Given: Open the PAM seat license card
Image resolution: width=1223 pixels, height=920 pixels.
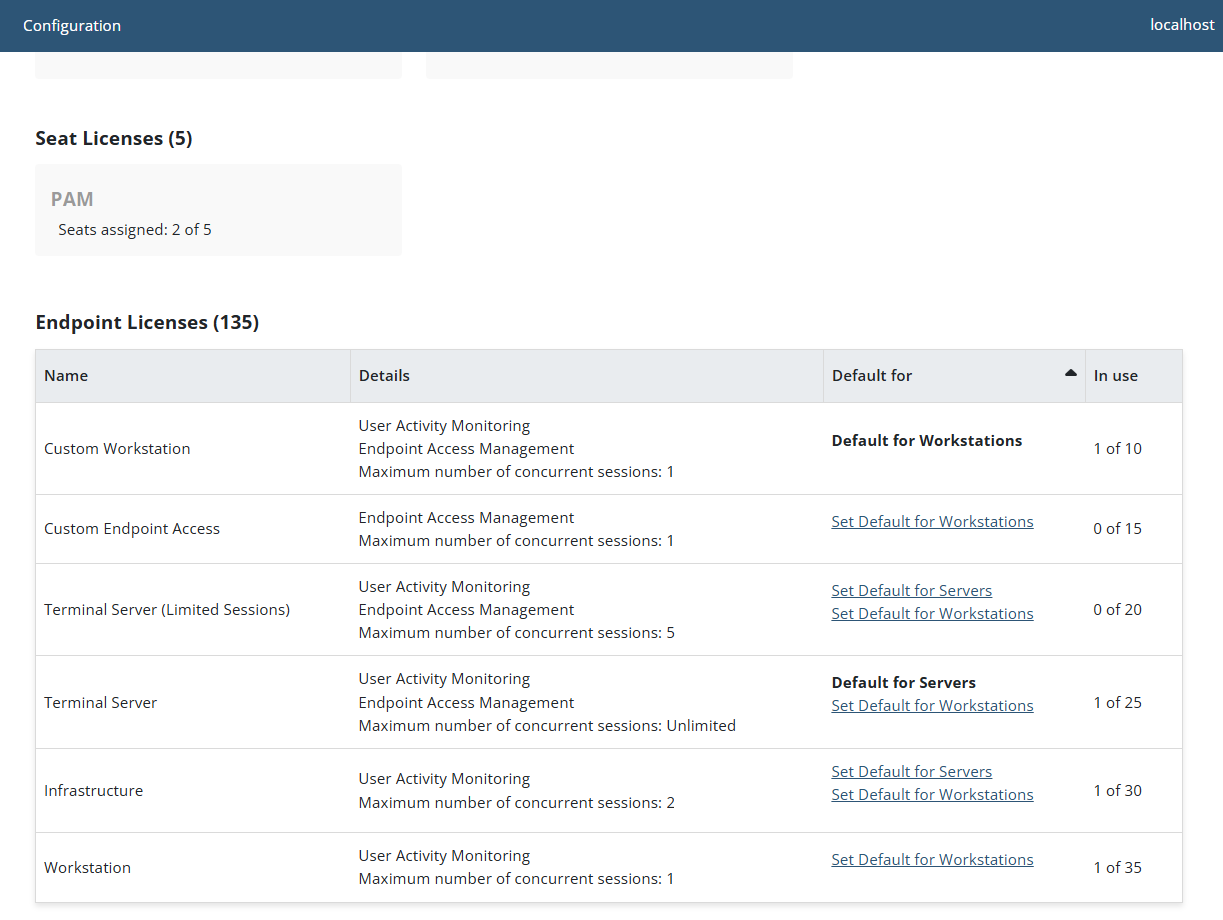Looking at the screenshot, I should click(x=218, y=210).
